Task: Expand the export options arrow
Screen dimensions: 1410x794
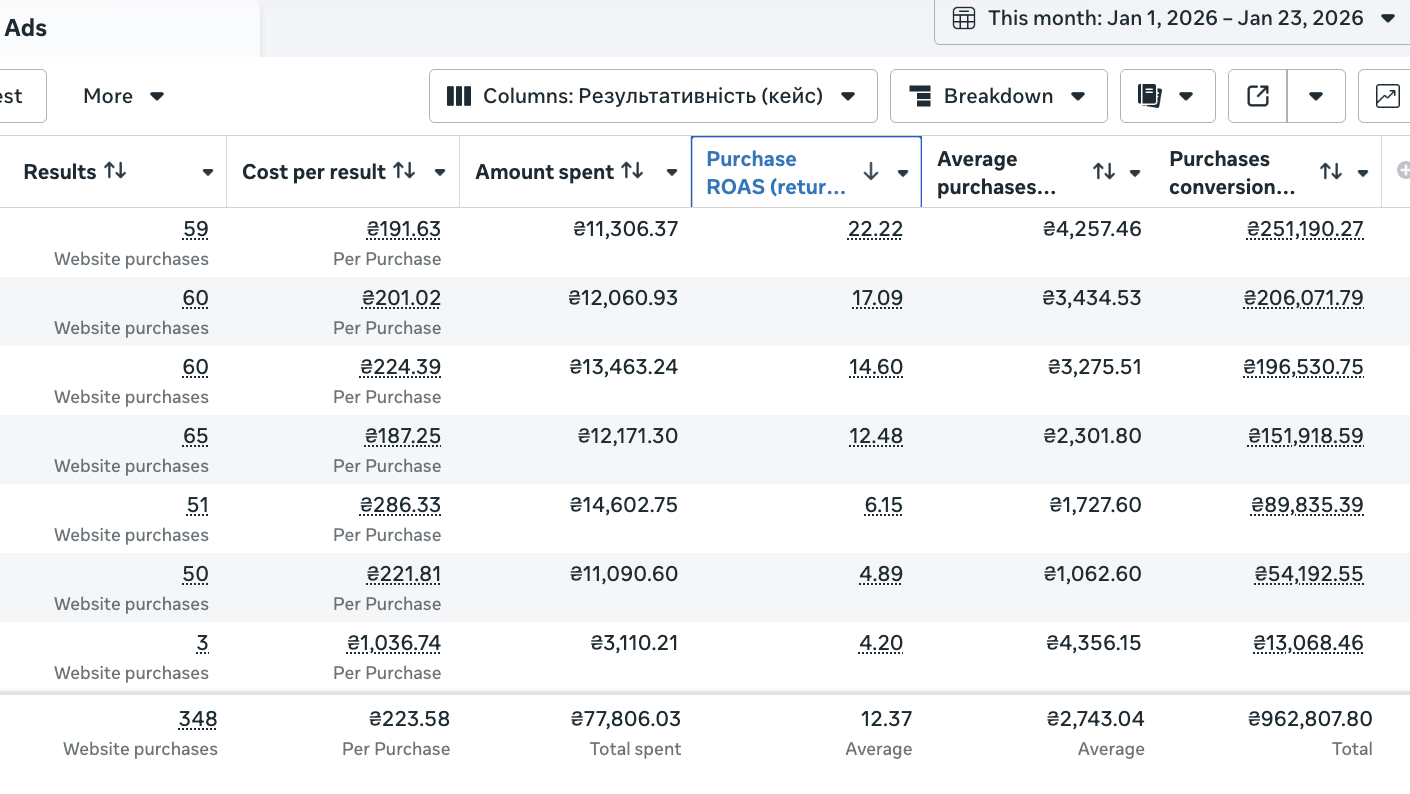Action: [x=1316, y=96]
